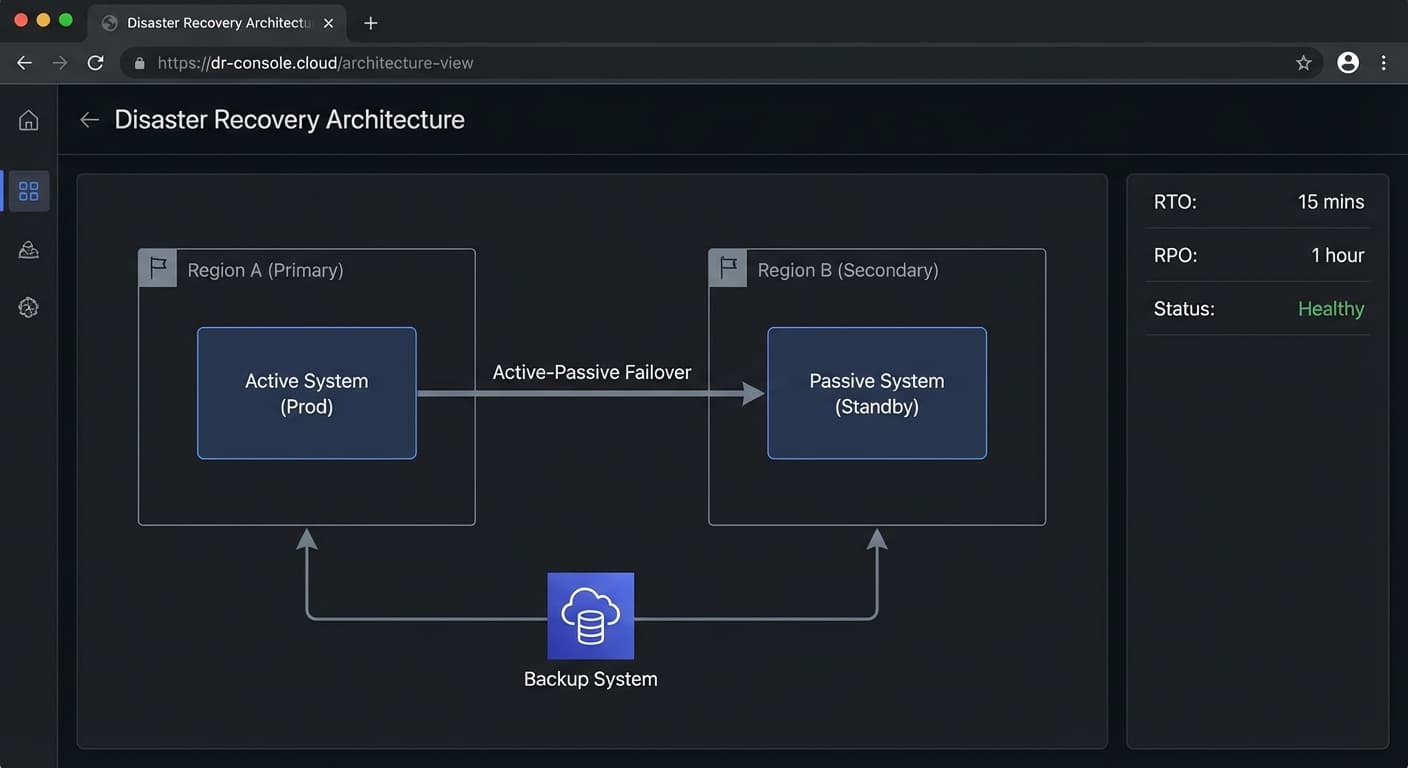Open the browser three-dot menu

1384,63
